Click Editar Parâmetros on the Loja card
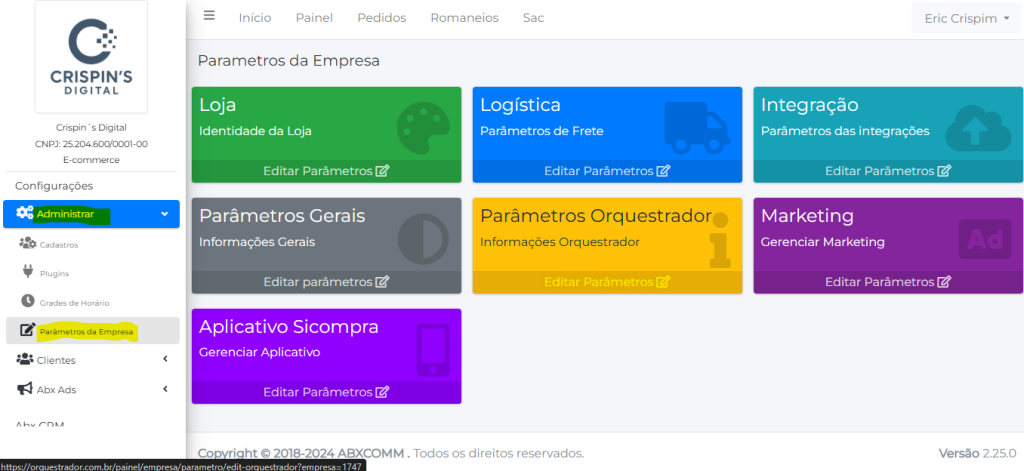The image size is (1024, 471). coord(326,171)
